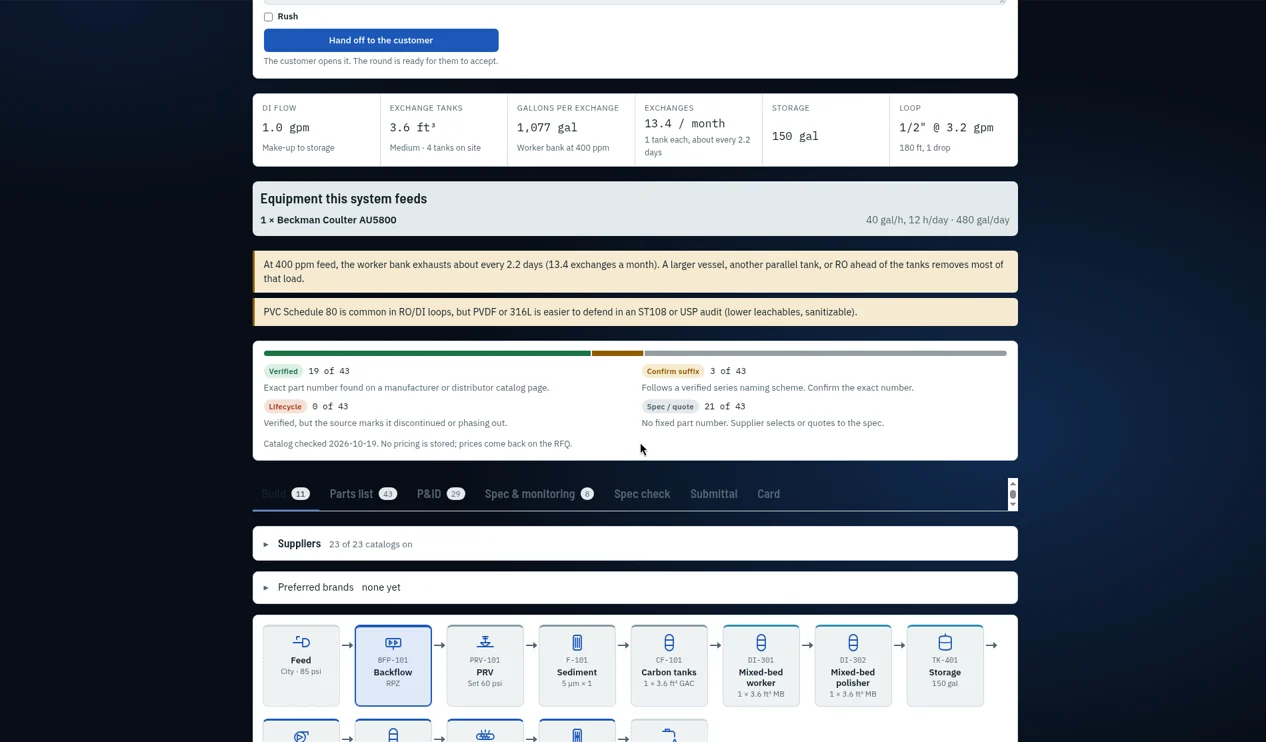Open the Feed stage icon in the flow diagram
Viewport: 1266px width, 742px height.
[x=301, y=642]
